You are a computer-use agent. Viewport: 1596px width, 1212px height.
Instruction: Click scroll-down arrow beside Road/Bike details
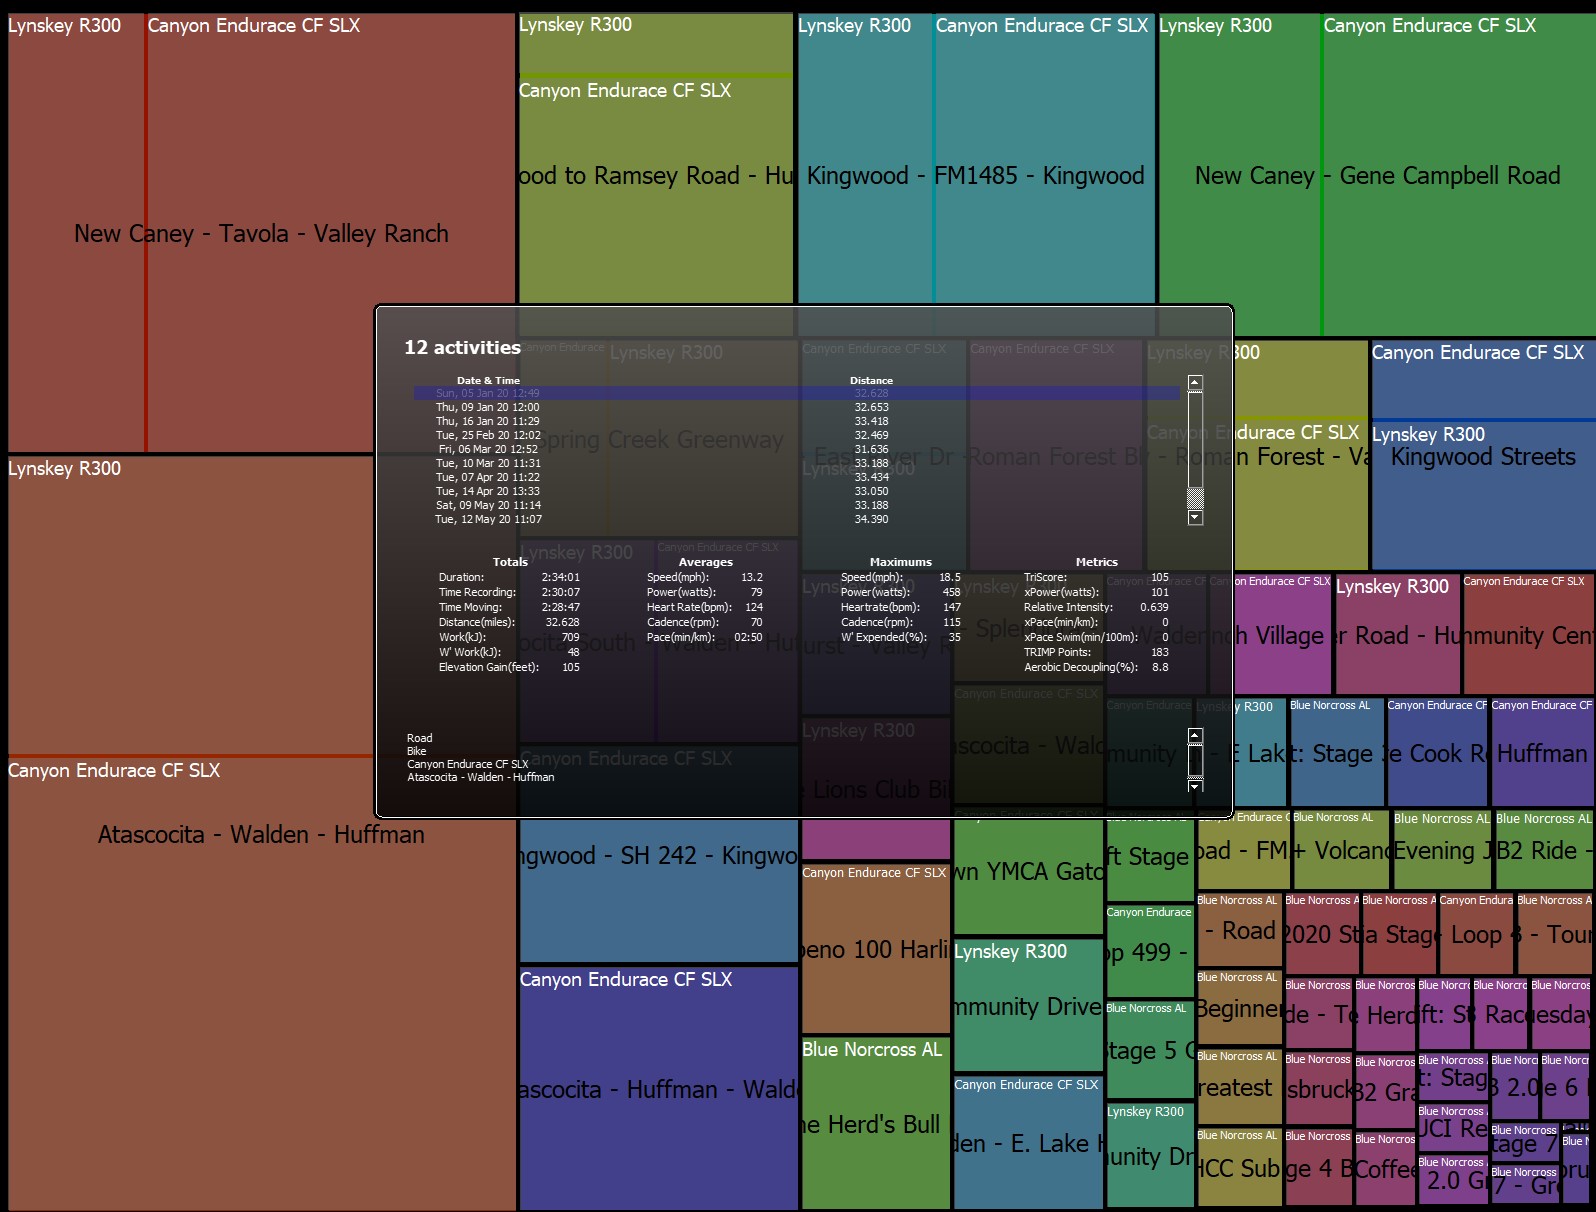point(1195,786)
